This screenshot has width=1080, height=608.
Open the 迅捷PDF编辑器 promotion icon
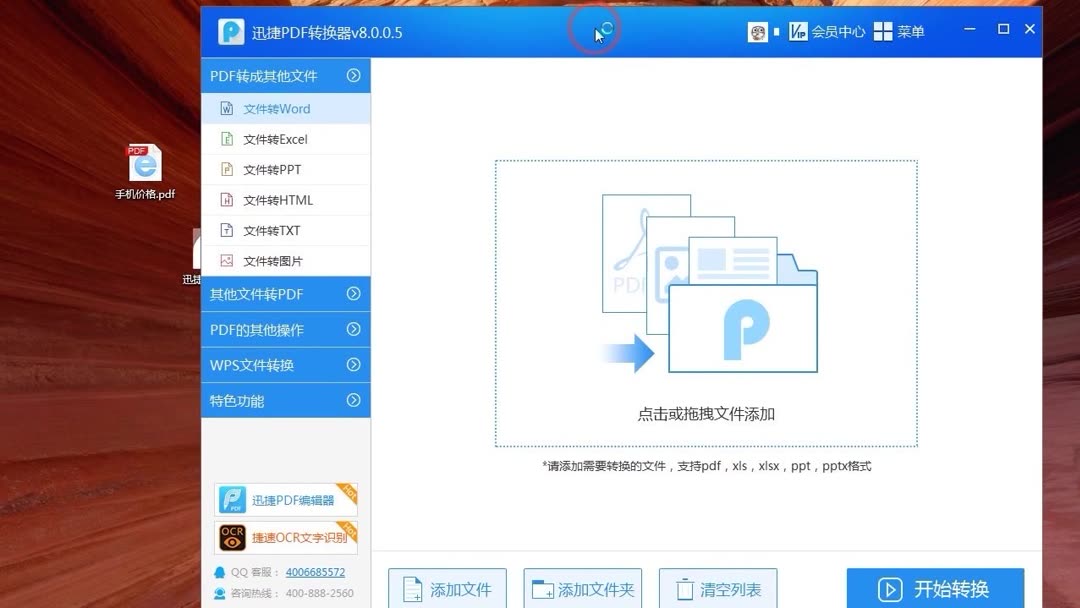click(x=231, y=499)
